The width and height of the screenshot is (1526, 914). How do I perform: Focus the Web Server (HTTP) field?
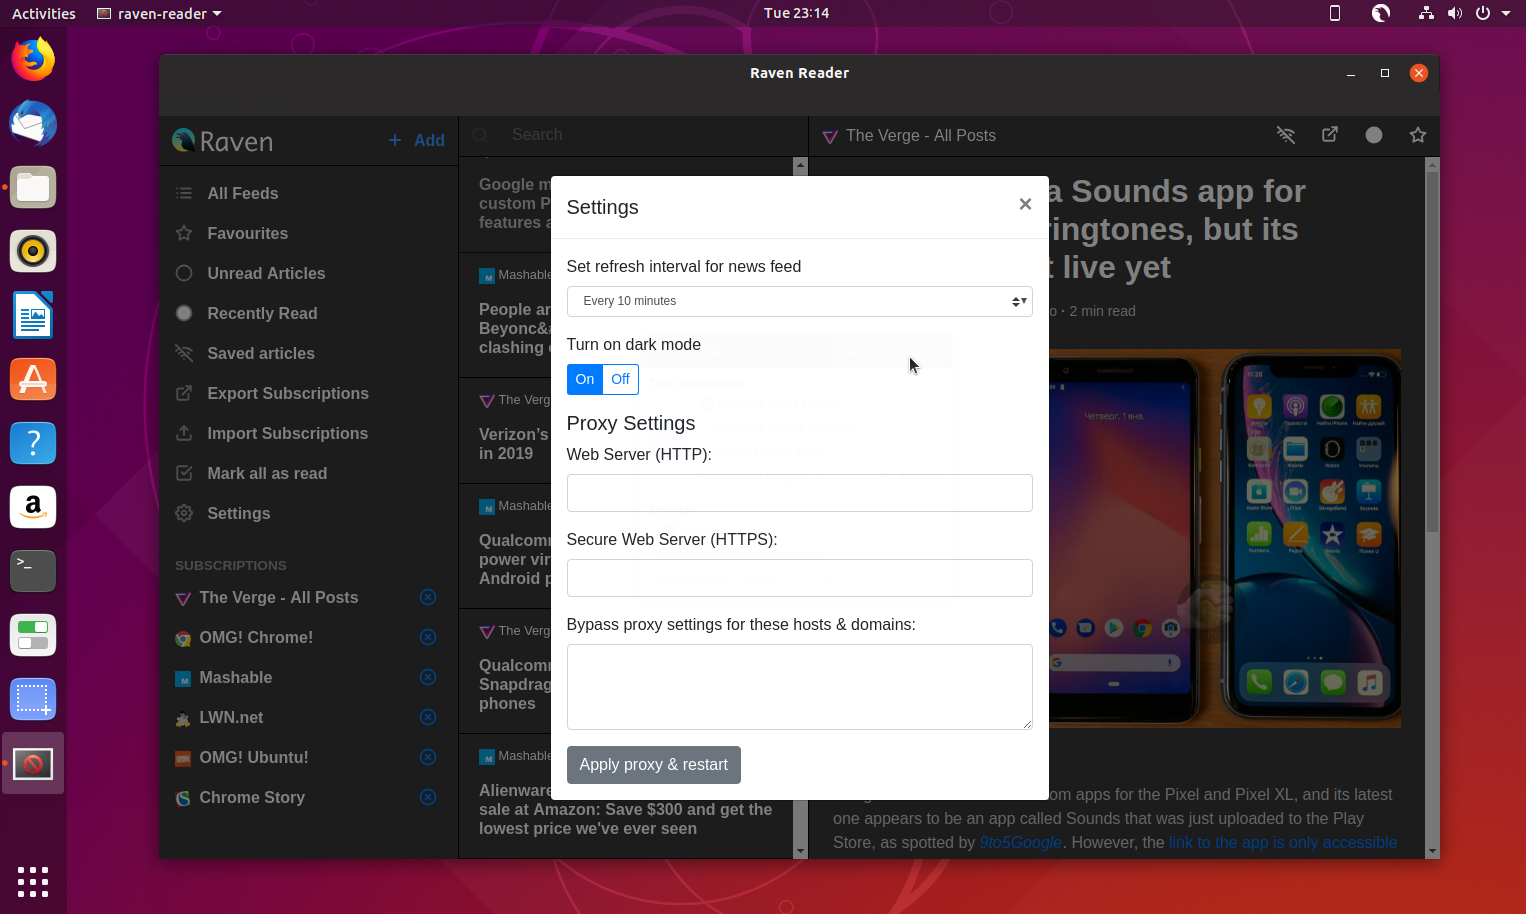coord(799,493)
